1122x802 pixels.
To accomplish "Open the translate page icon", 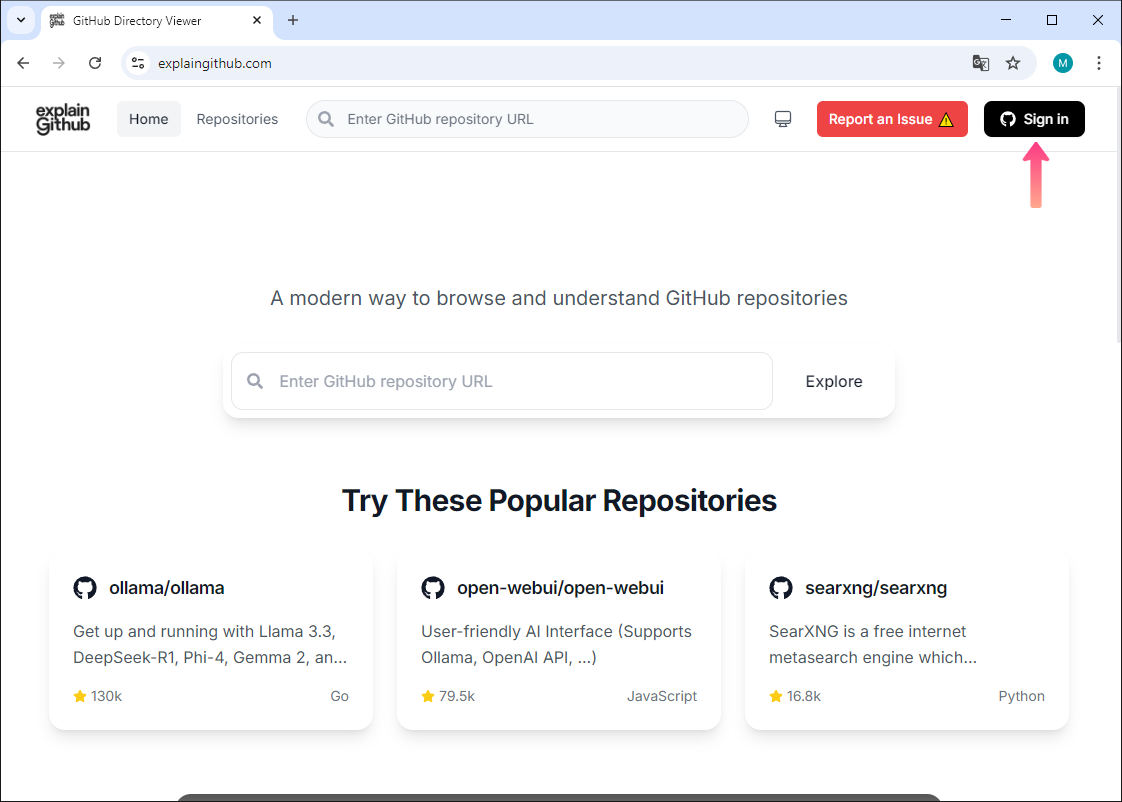I will point(980,63).
